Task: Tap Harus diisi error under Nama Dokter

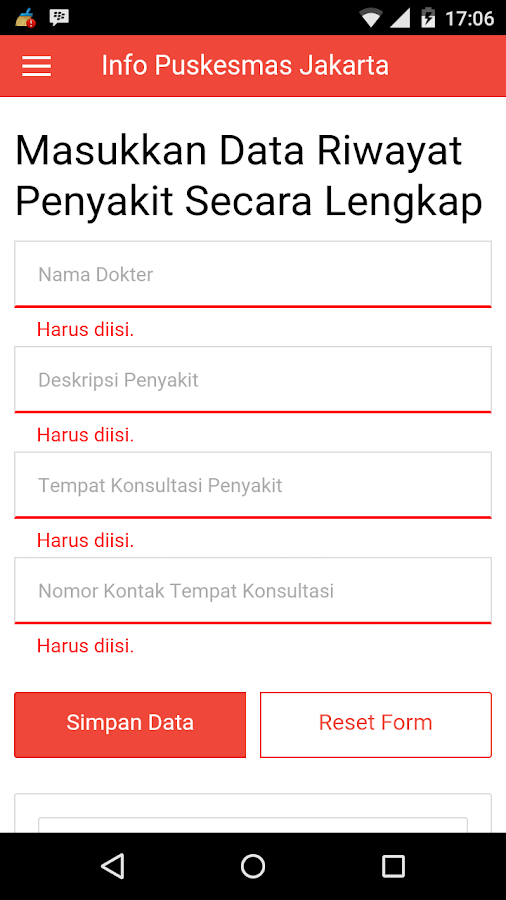Action: [85, 329]
